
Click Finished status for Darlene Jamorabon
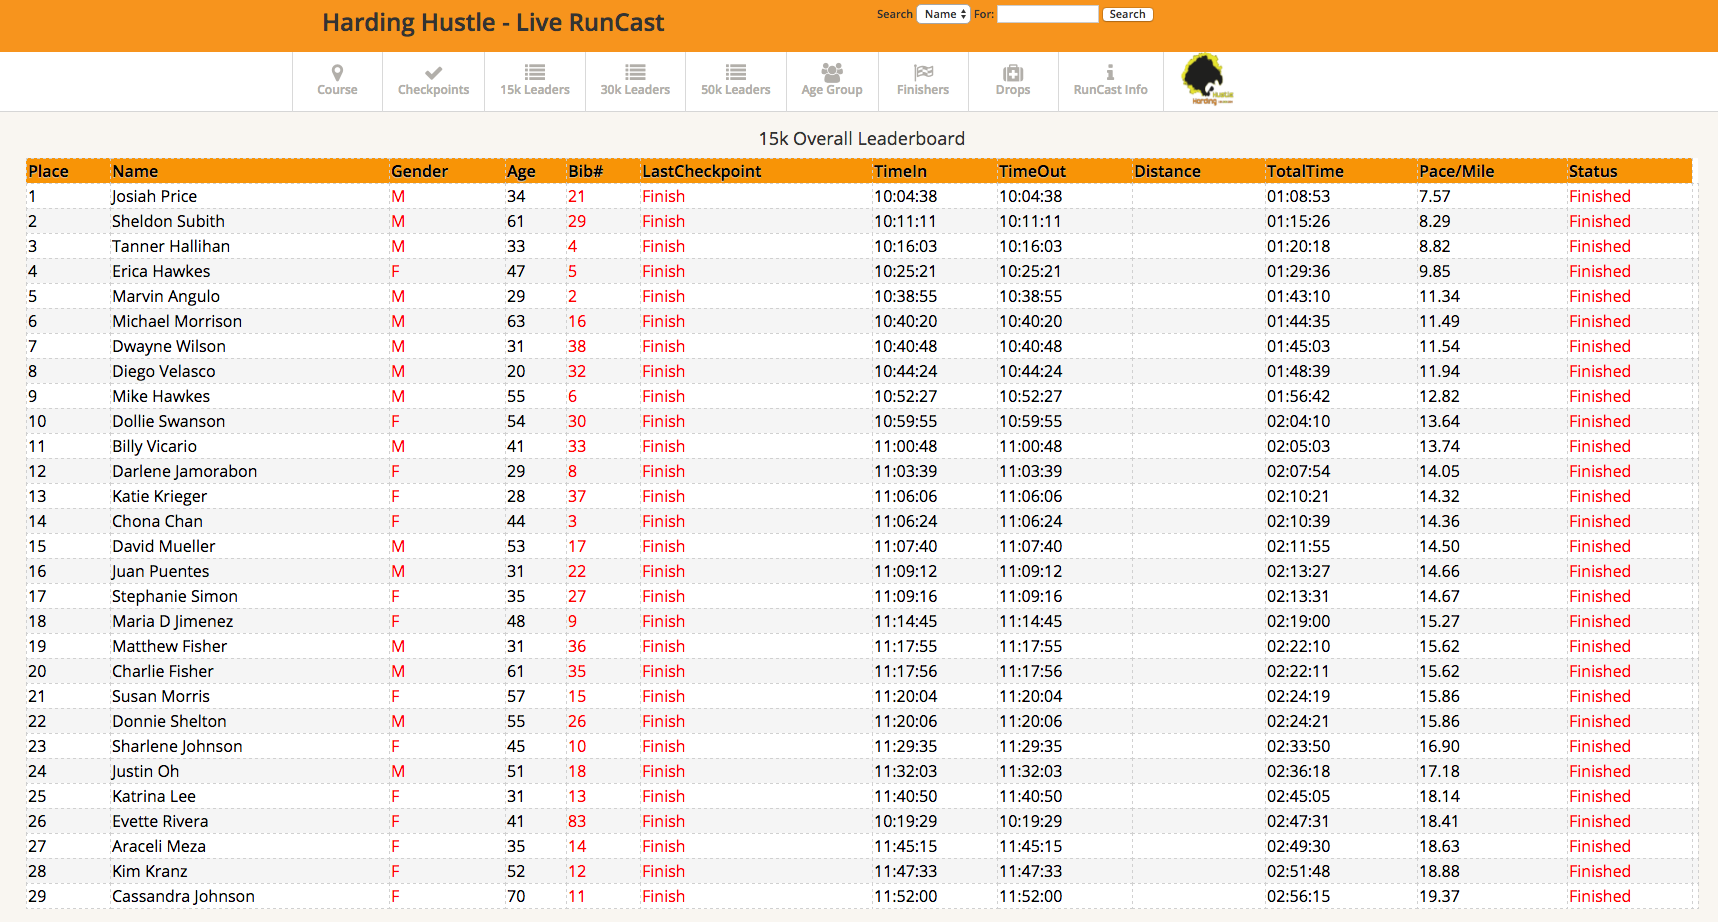pyautogui.click(x=1600, y=471)
